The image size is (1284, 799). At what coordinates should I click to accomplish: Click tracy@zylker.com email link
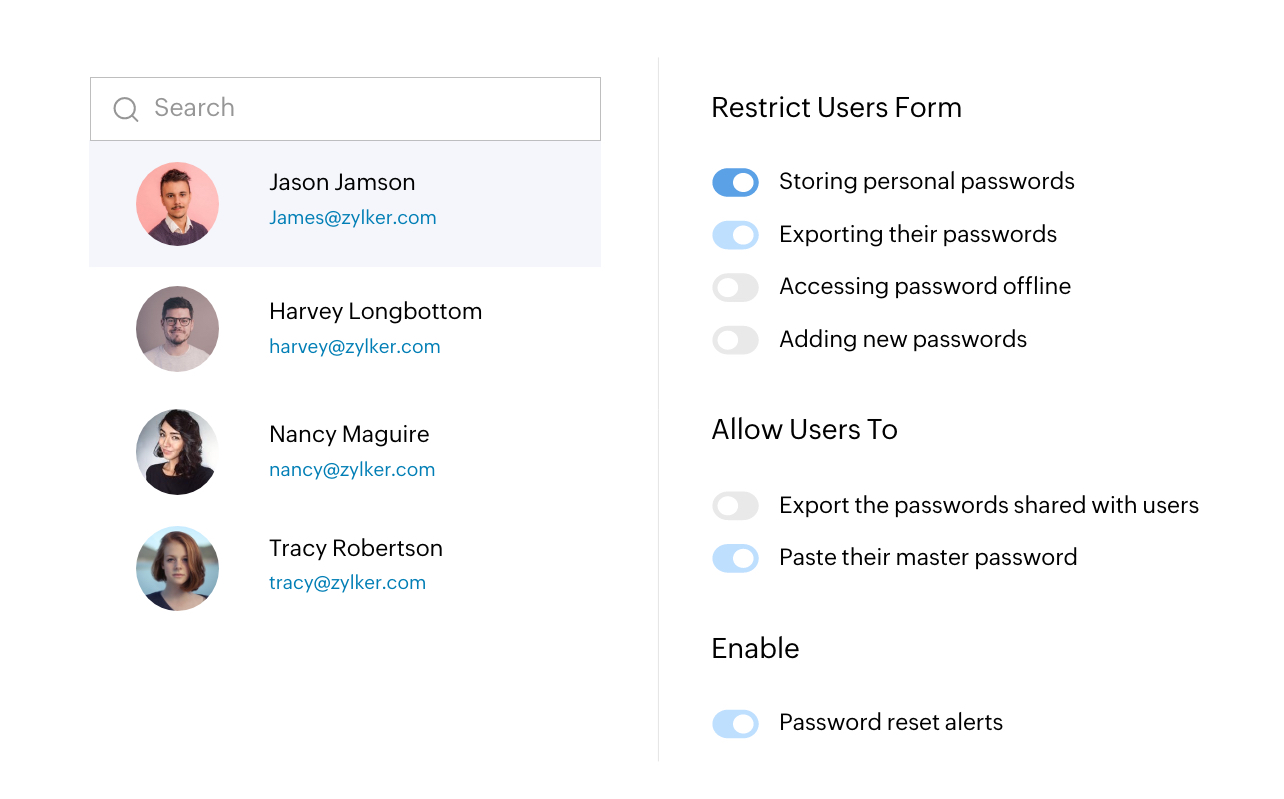tap(347, 583)
